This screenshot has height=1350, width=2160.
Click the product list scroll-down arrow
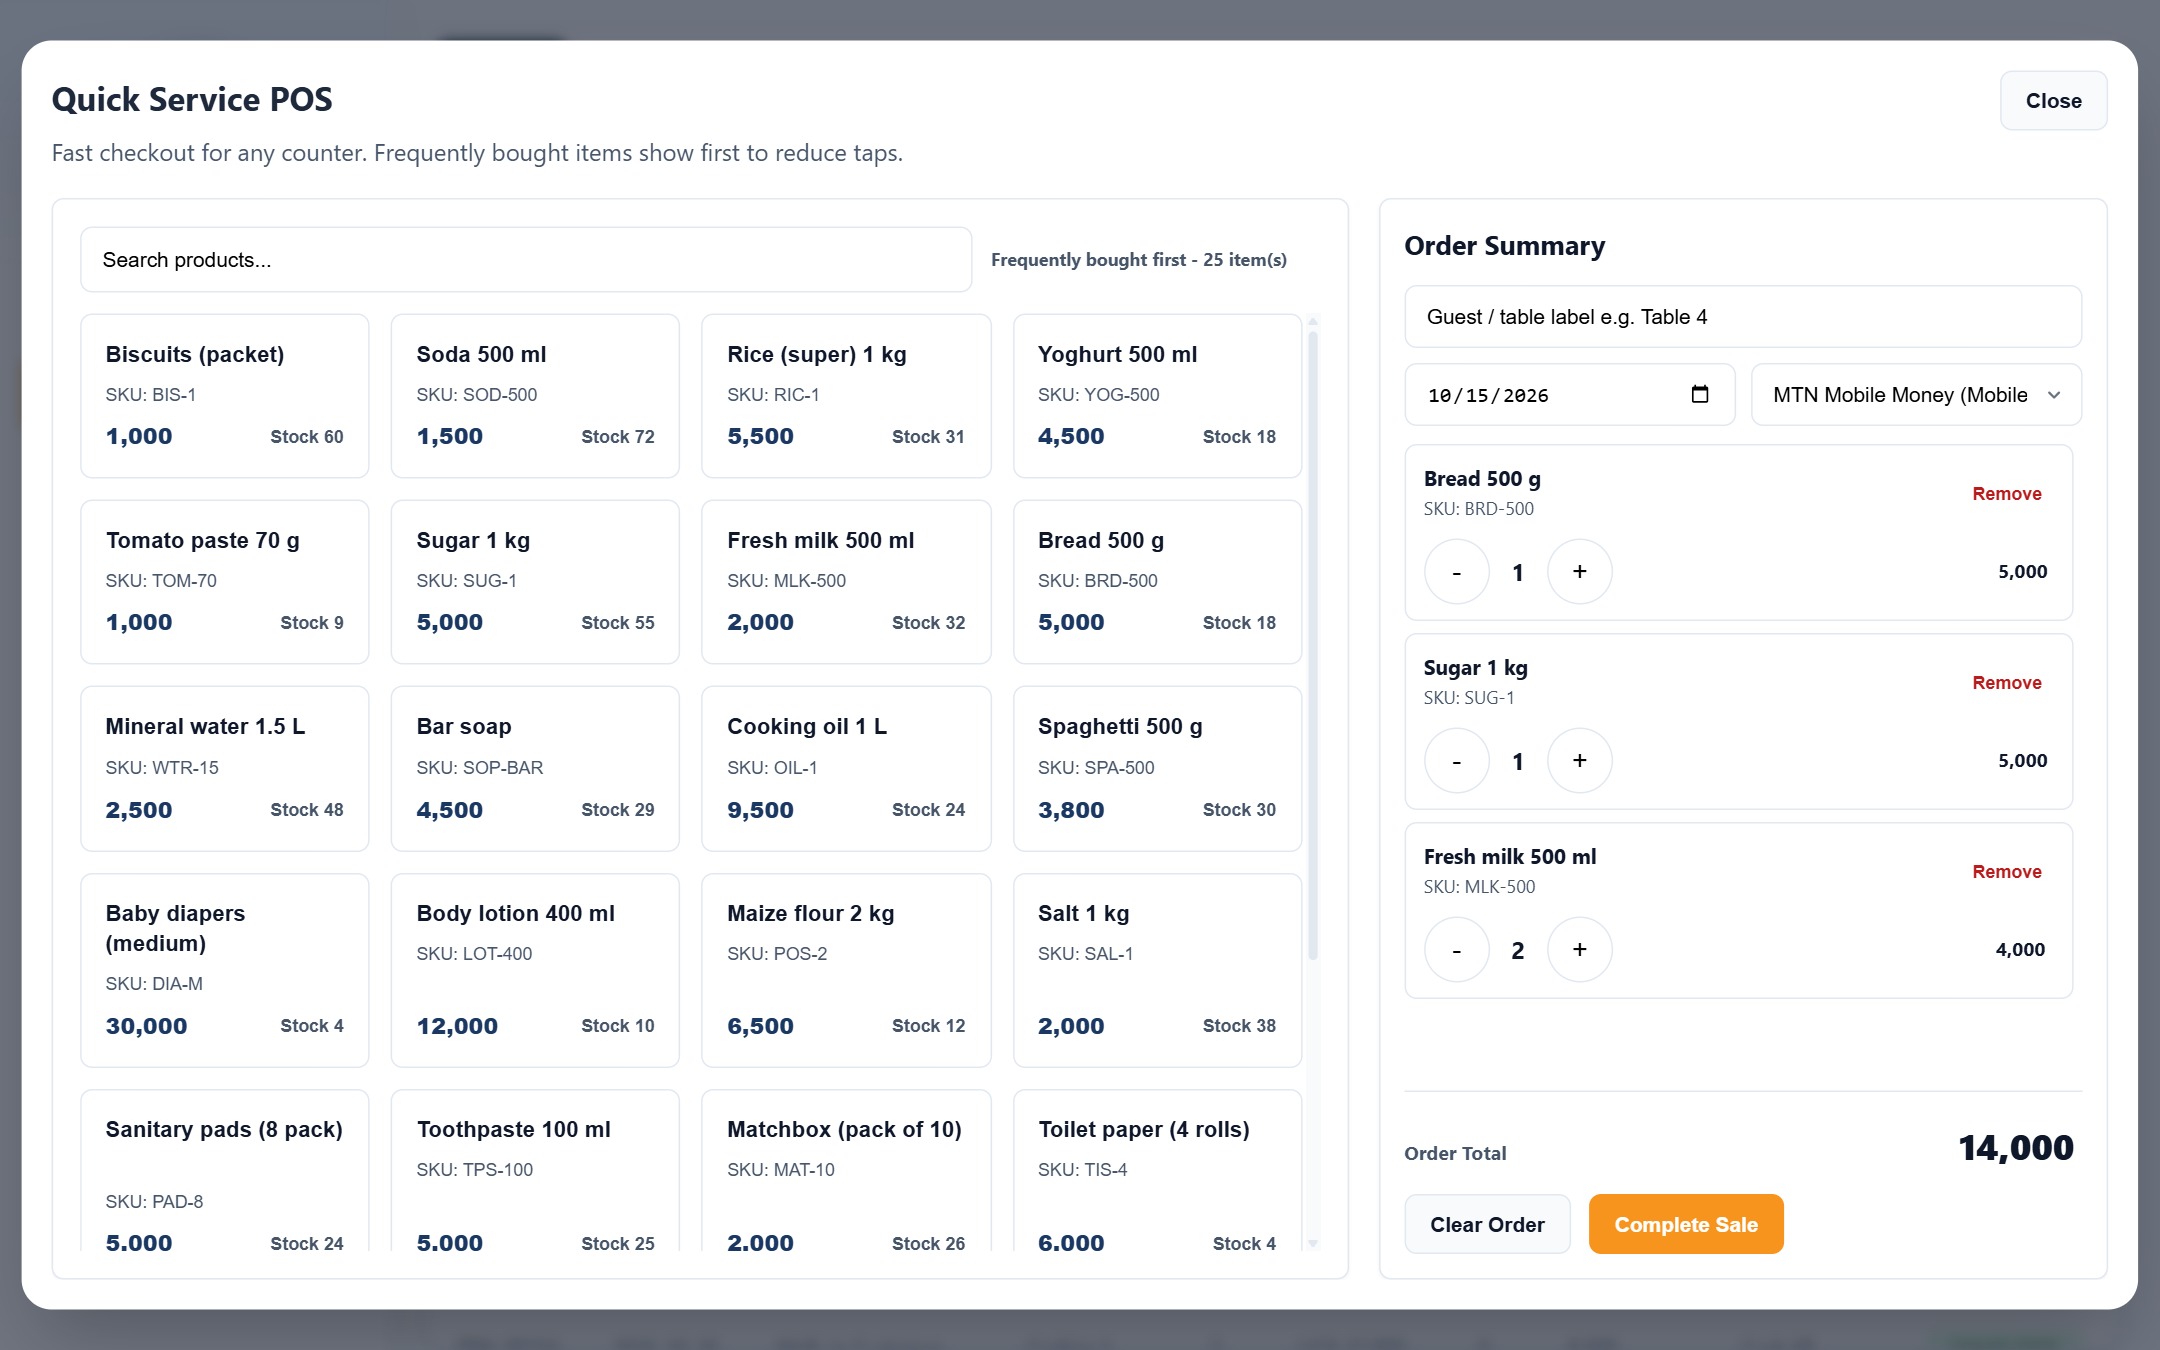point(1313,1243)
